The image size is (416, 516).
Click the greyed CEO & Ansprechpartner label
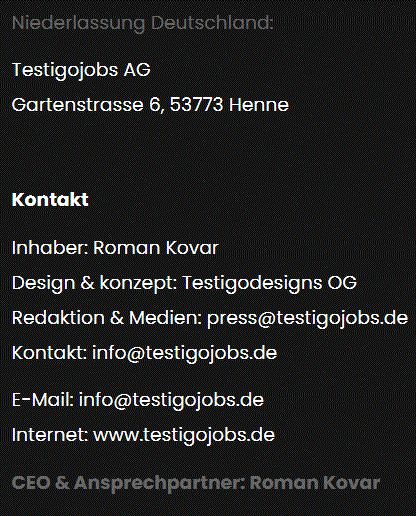(x=129, y=484)
